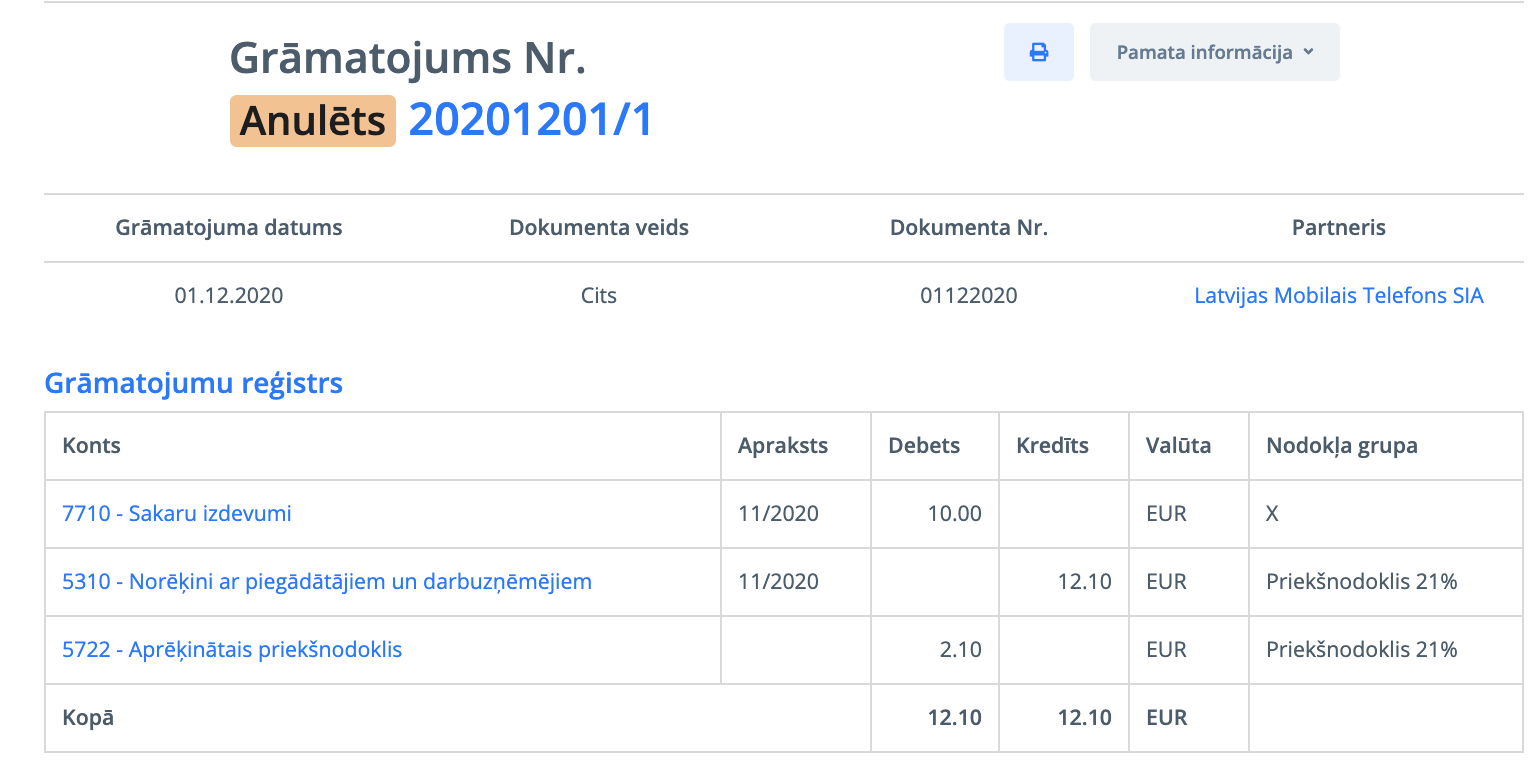The width and height of the screenshot is (1538, 764).
Task: Click the Nodokļa grupa column header
Action: point(1341,446)
